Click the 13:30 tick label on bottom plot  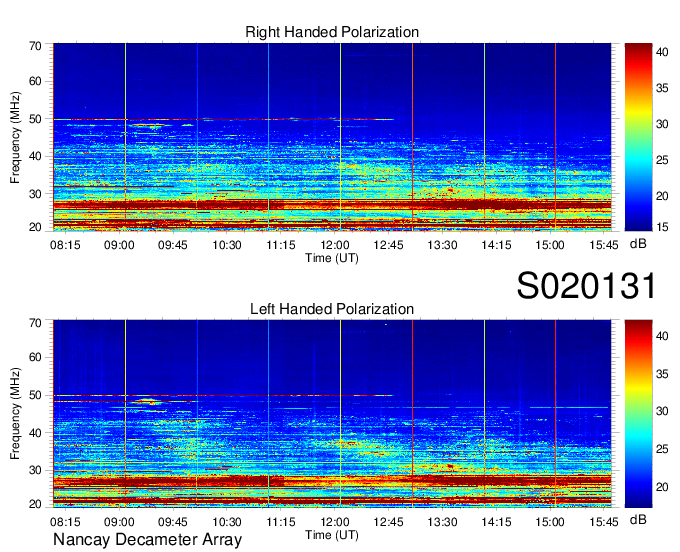point(442,522)
